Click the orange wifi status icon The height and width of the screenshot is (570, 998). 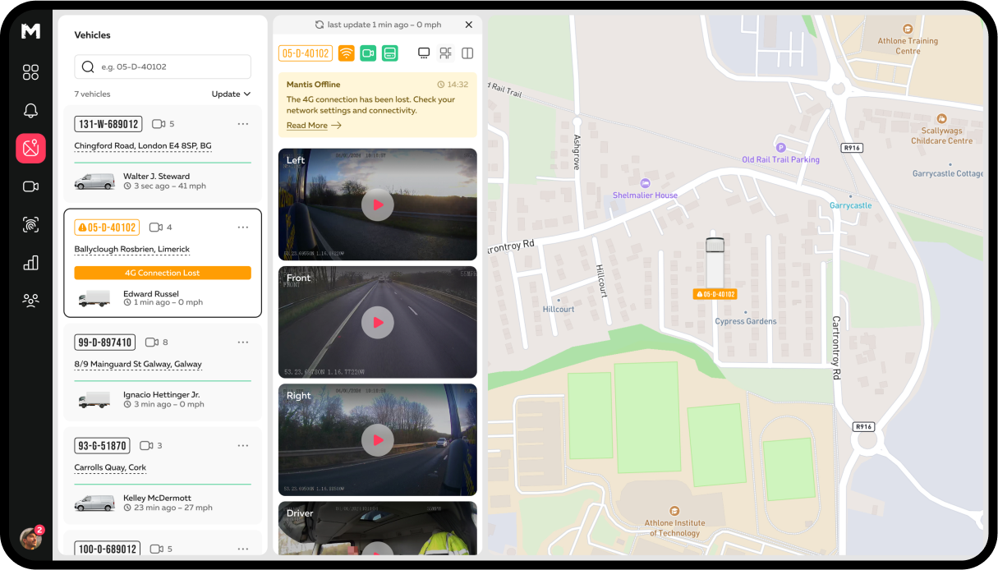click(346, 53)
